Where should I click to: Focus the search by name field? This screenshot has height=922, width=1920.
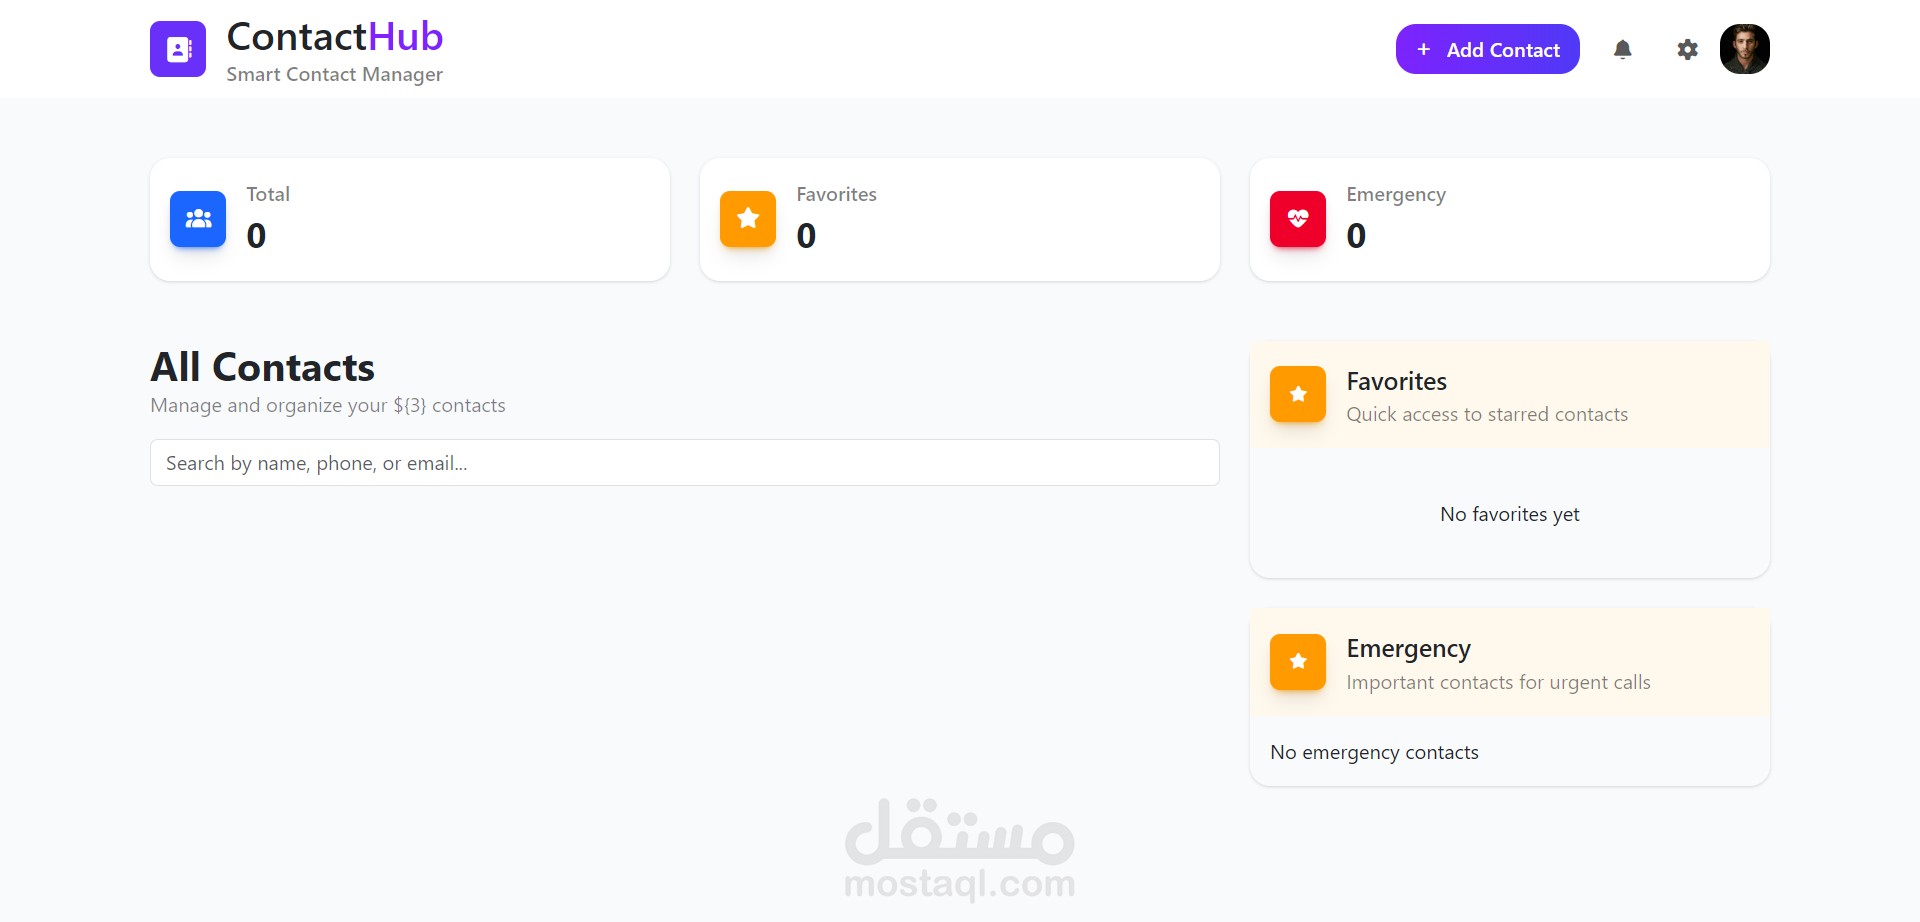[x=684, y=462]
